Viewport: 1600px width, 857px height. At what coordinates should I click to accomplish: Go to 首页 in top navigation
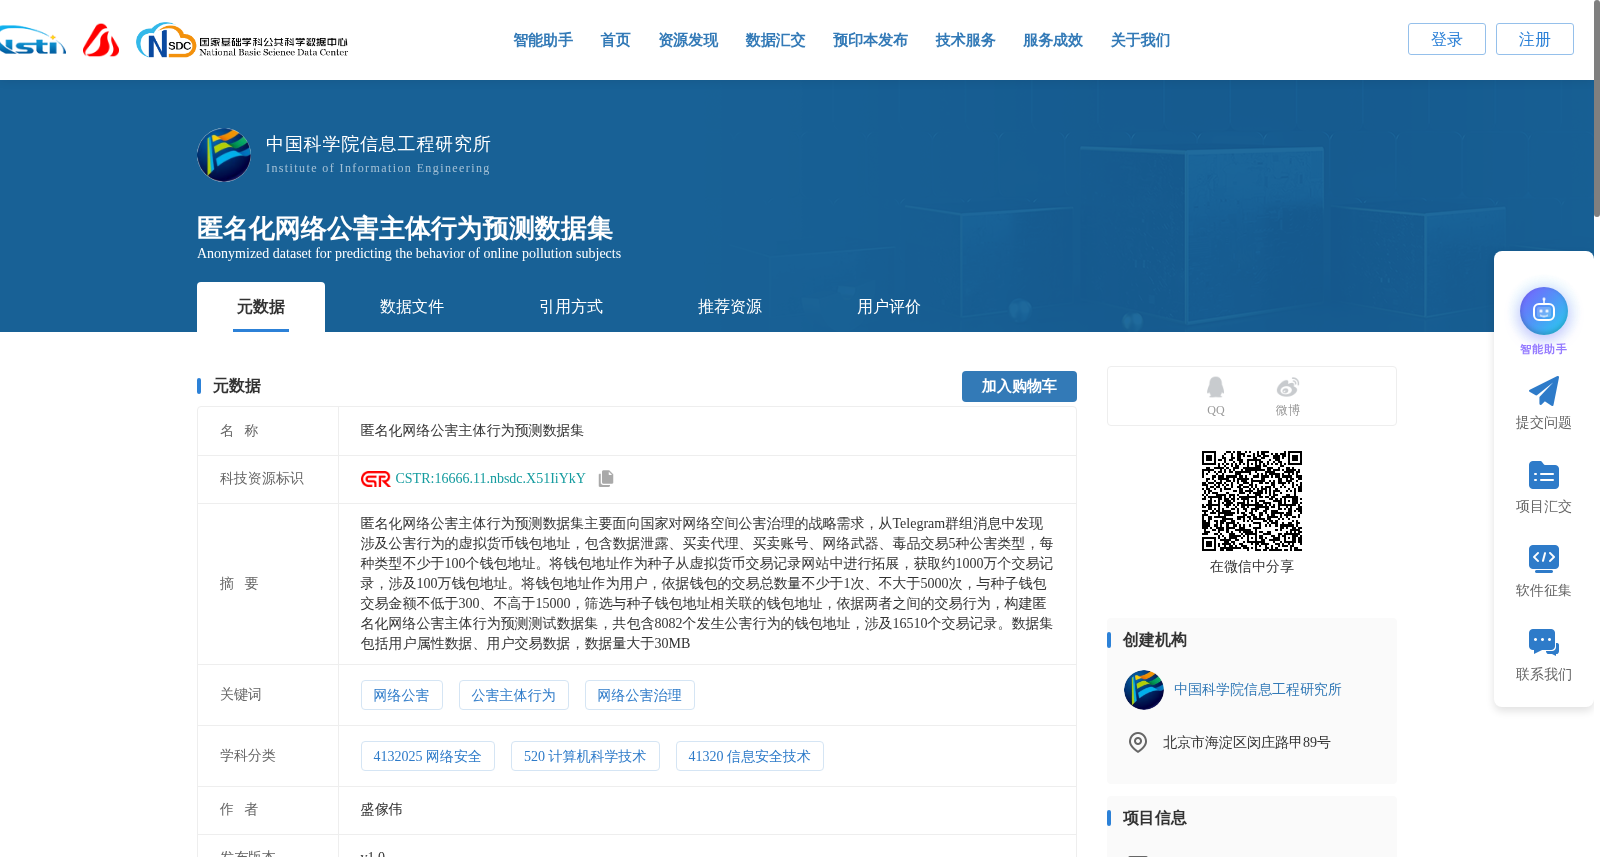tap(615, 40)
